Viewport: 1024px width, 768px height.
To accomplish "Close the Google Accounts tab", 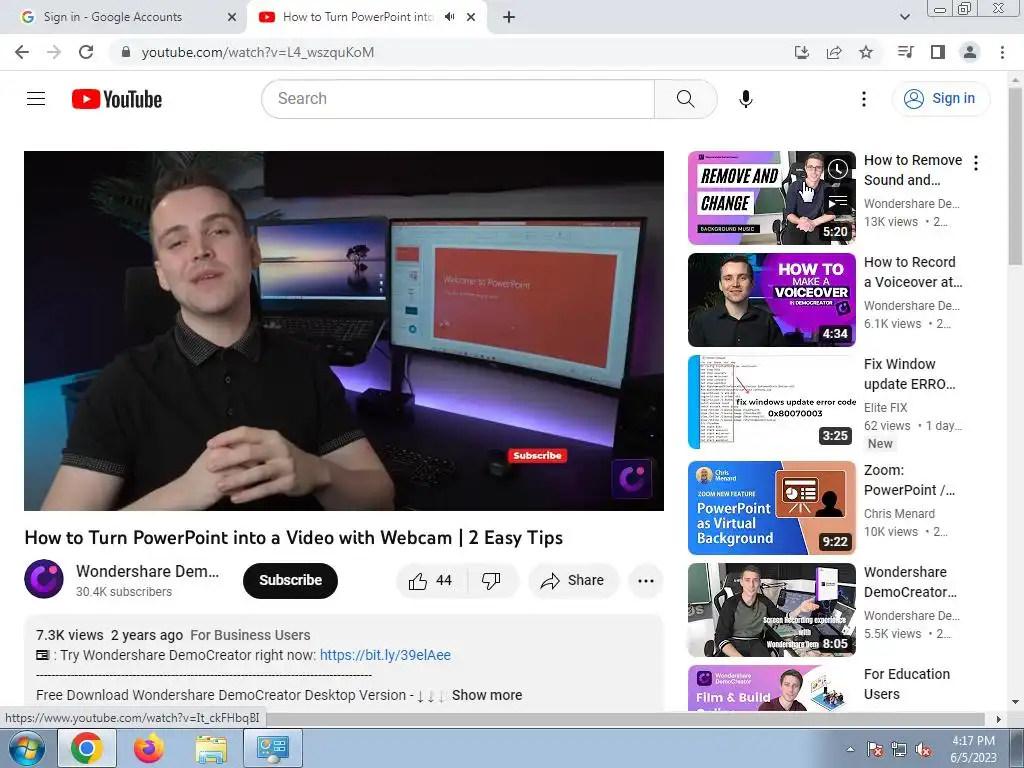I will pos(231,17).
